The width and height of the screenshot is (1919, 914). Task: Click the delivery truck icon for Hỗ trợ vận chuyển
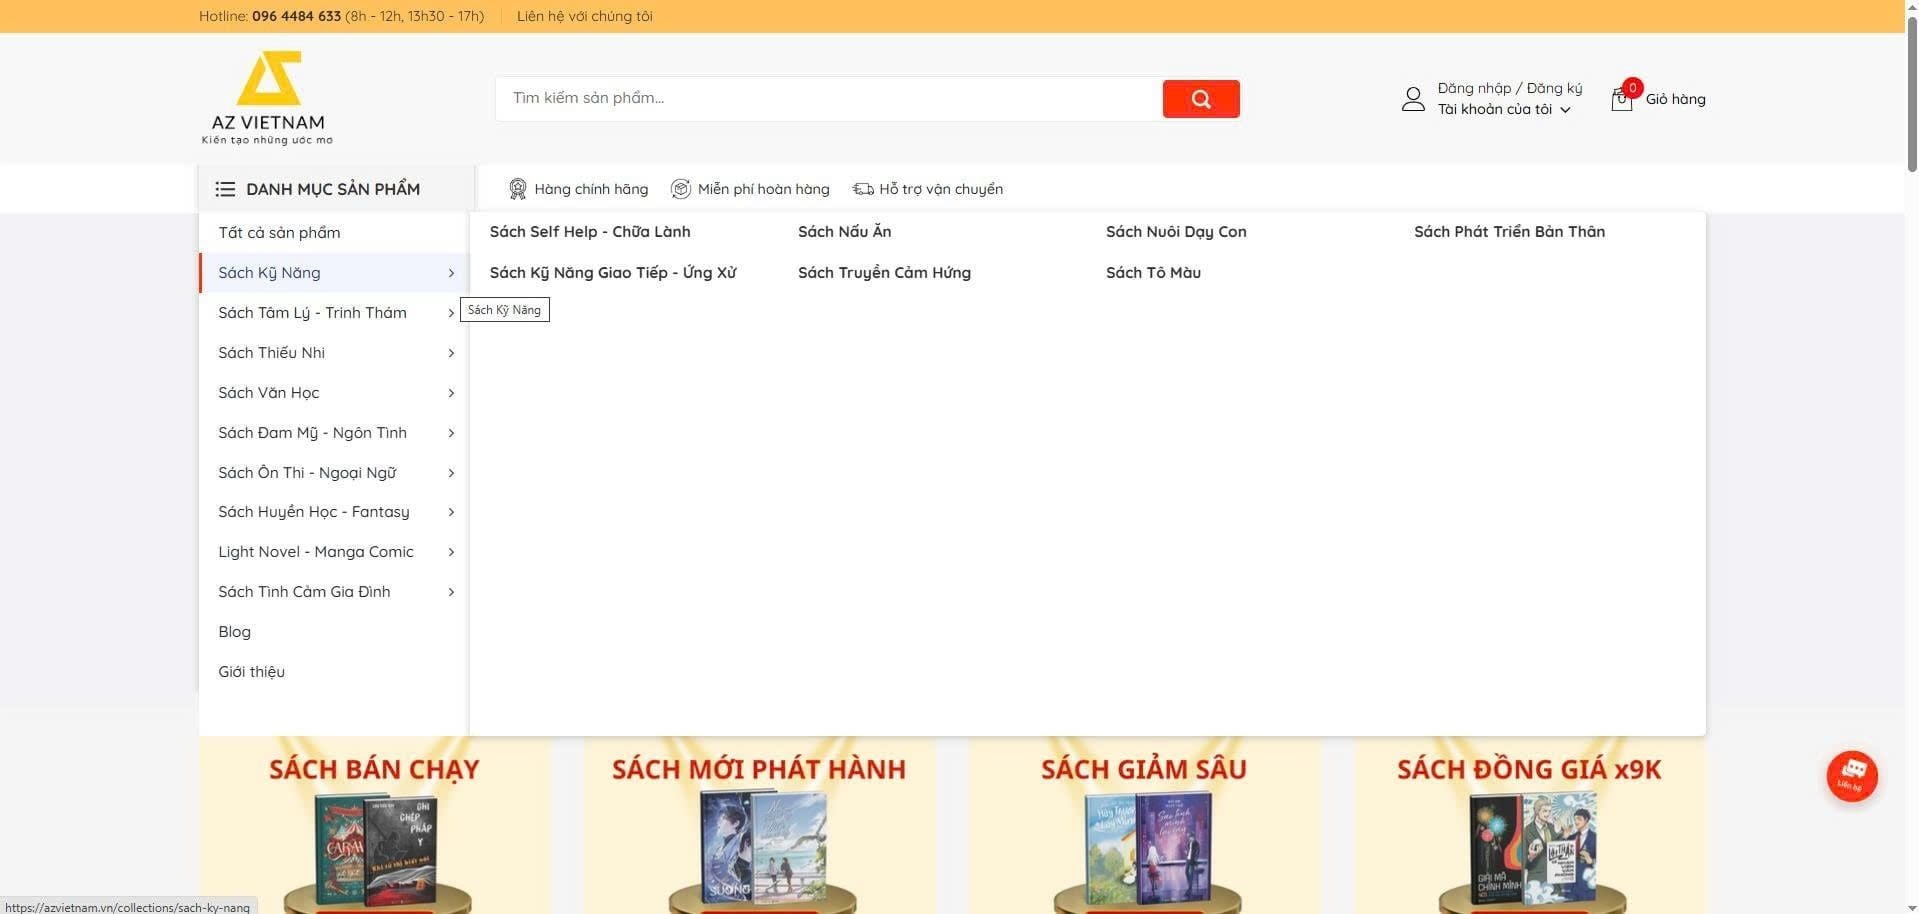pos(862,189)
